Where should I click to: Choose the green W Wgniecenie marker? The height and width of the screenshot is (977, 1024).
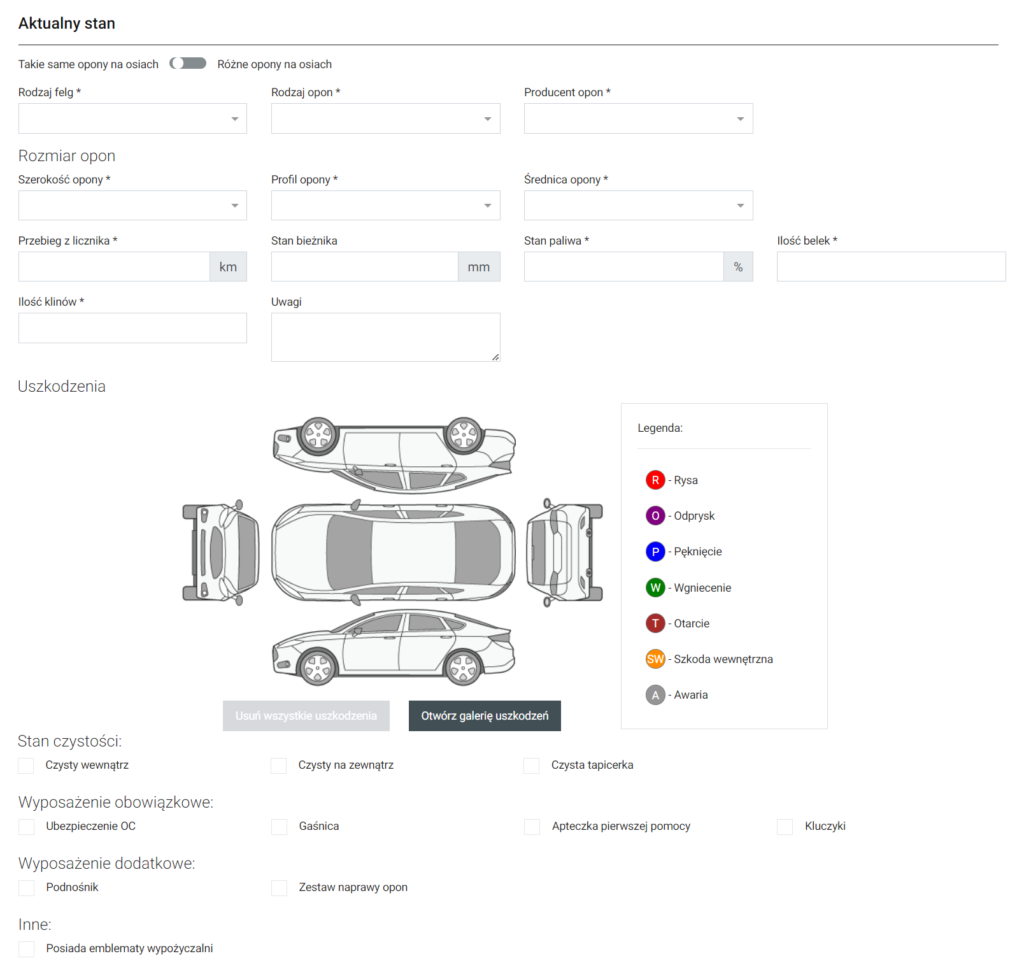pyautogui.click(x=655, y=588)
